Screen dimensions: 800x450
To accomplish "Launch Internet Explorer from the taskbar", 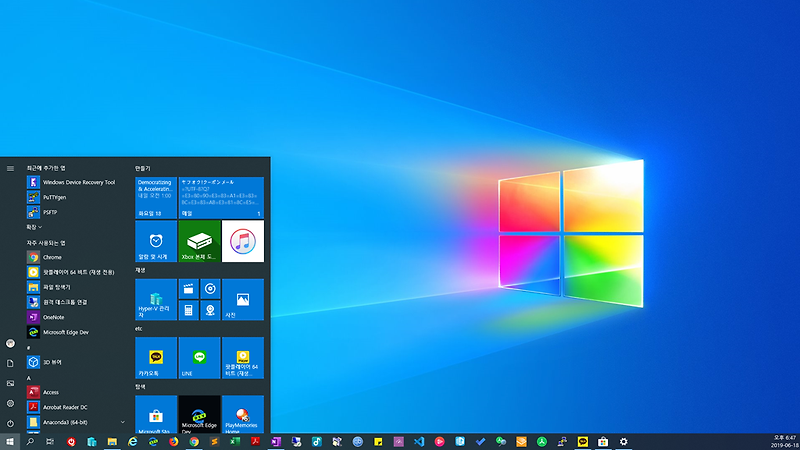I will [133, 442].
